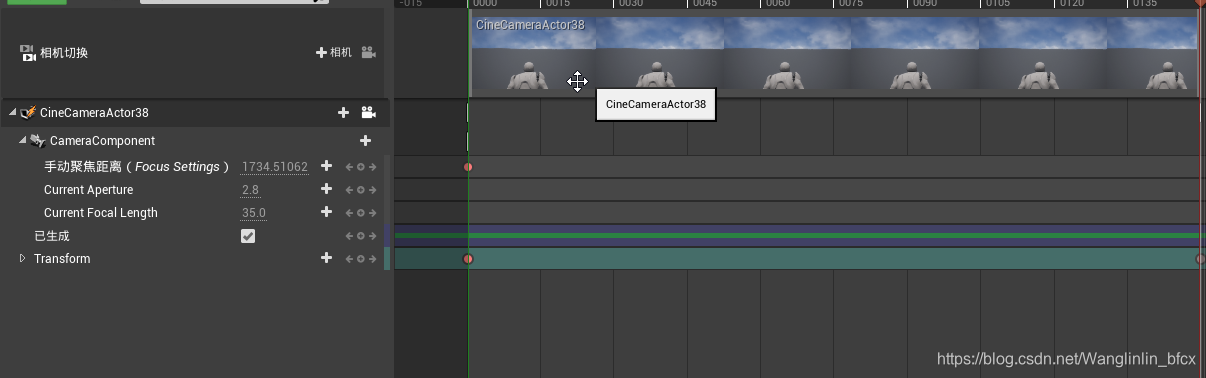Image resolution: width=1206 pixels, height=378 pixels.
Task: Click the camera icon on CineCameraActor38 row
Action: [368, 113]
